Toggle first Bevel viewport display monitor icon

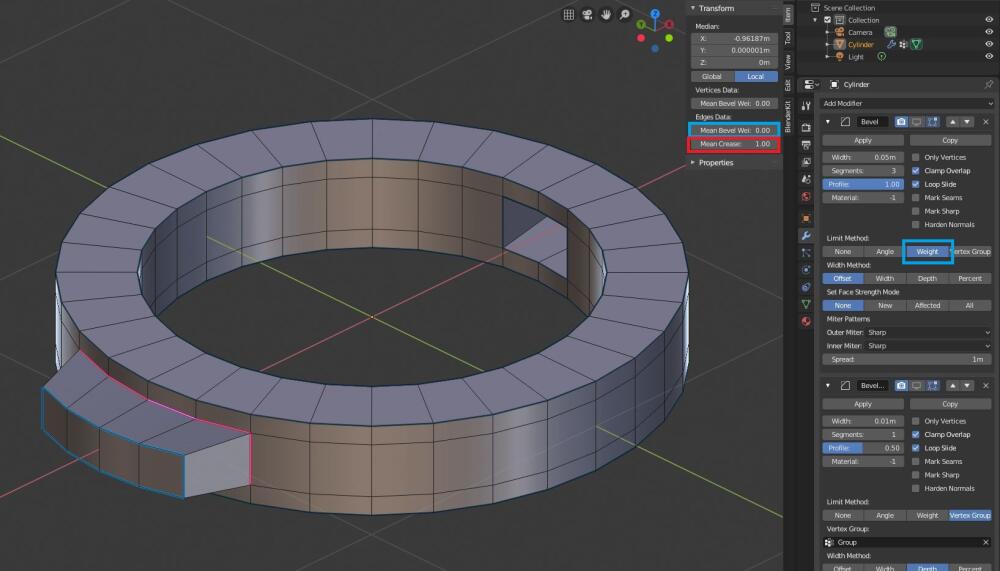click(x=916, y=122)
